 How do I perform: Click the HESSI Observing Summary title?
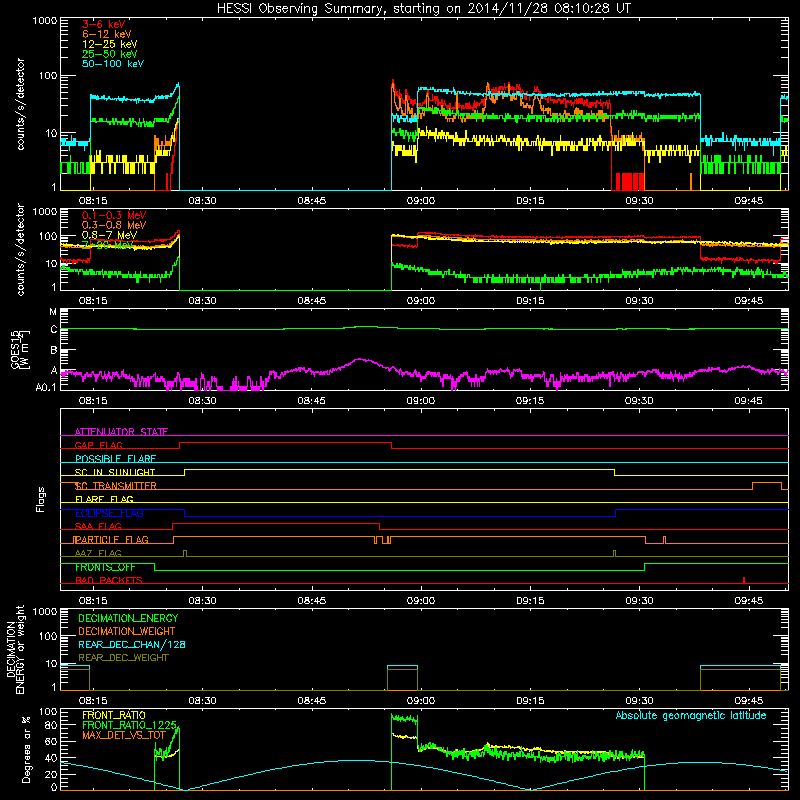(x=423, y=9)
